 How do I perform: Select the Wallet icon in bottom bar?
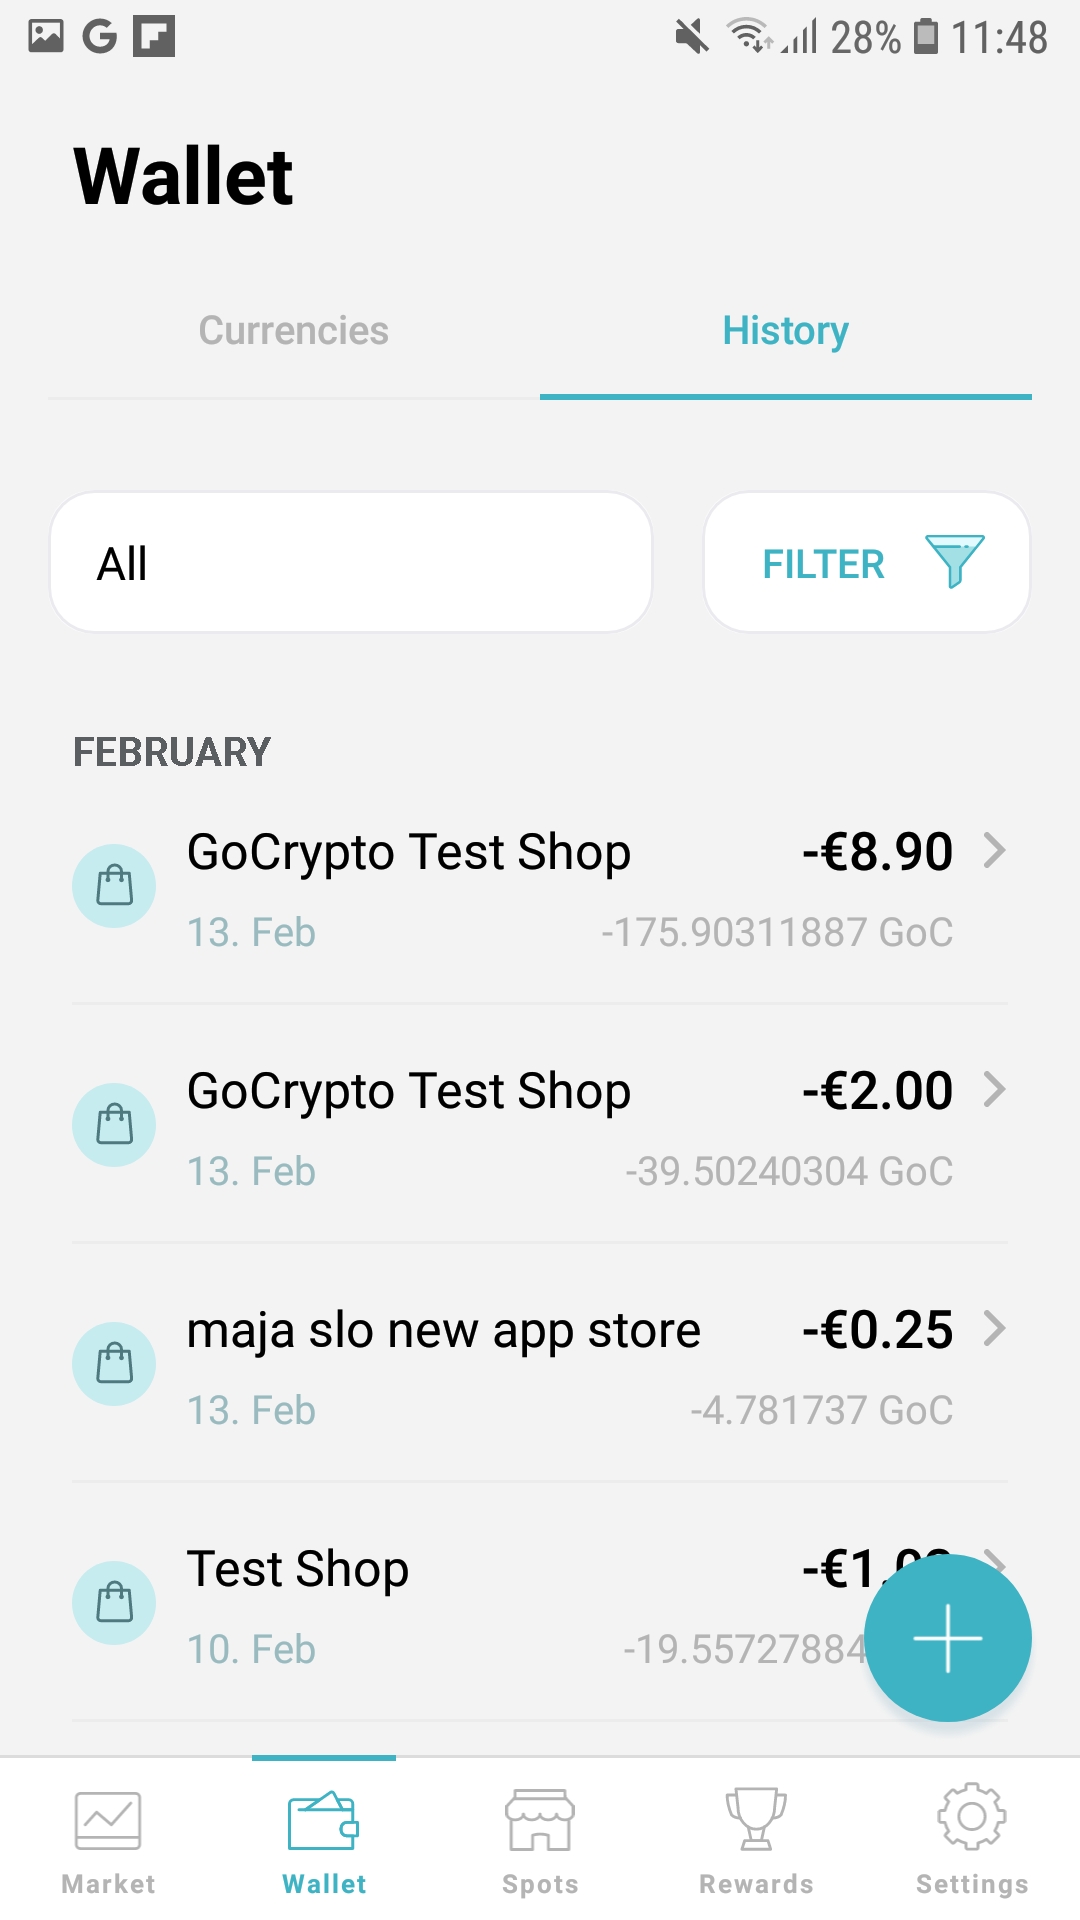[324, 1822]
